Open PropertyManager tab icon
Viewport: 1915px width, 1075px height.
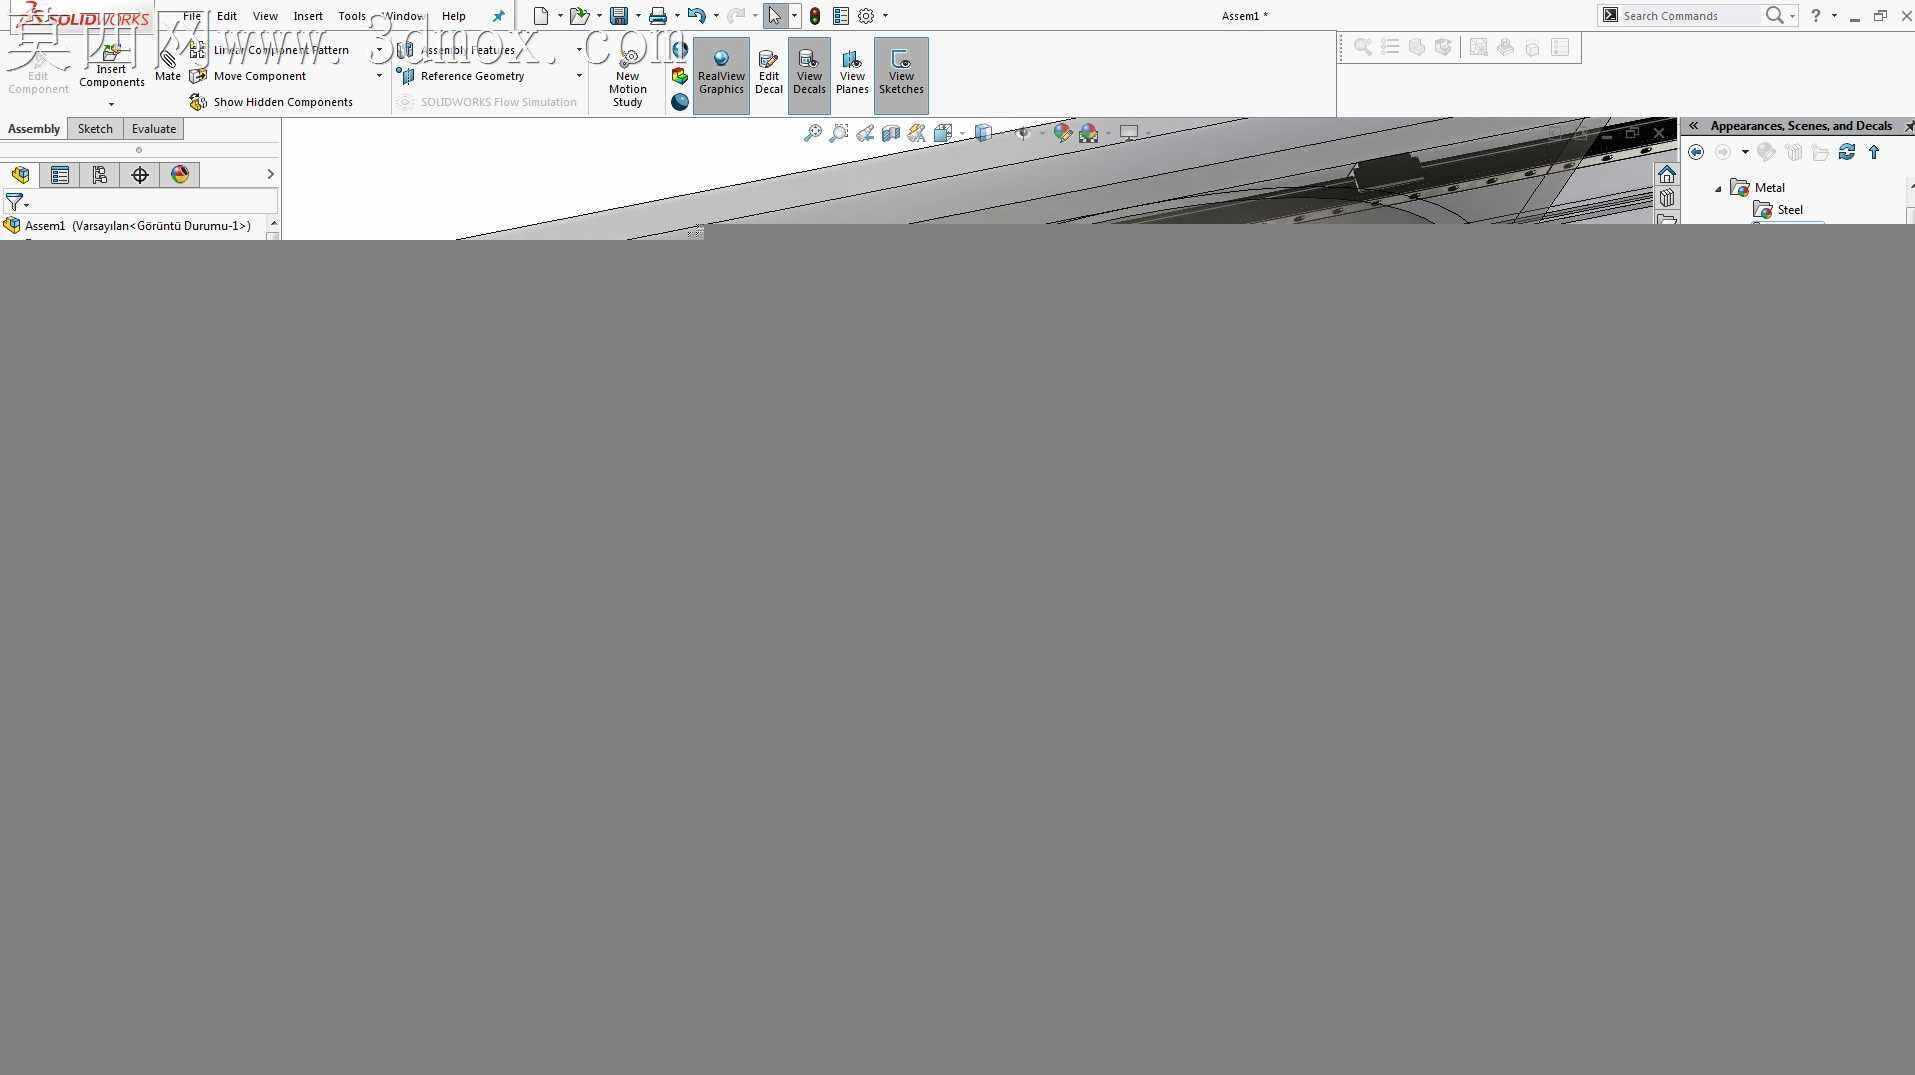(x=60, y=175)
